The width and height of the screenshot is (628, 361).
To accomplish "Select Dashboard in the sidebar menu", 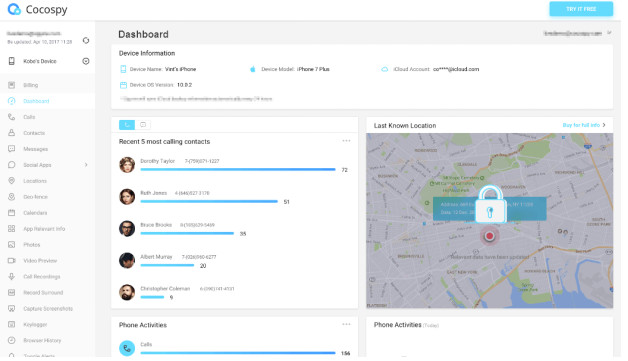I will (x=36, y=101).
